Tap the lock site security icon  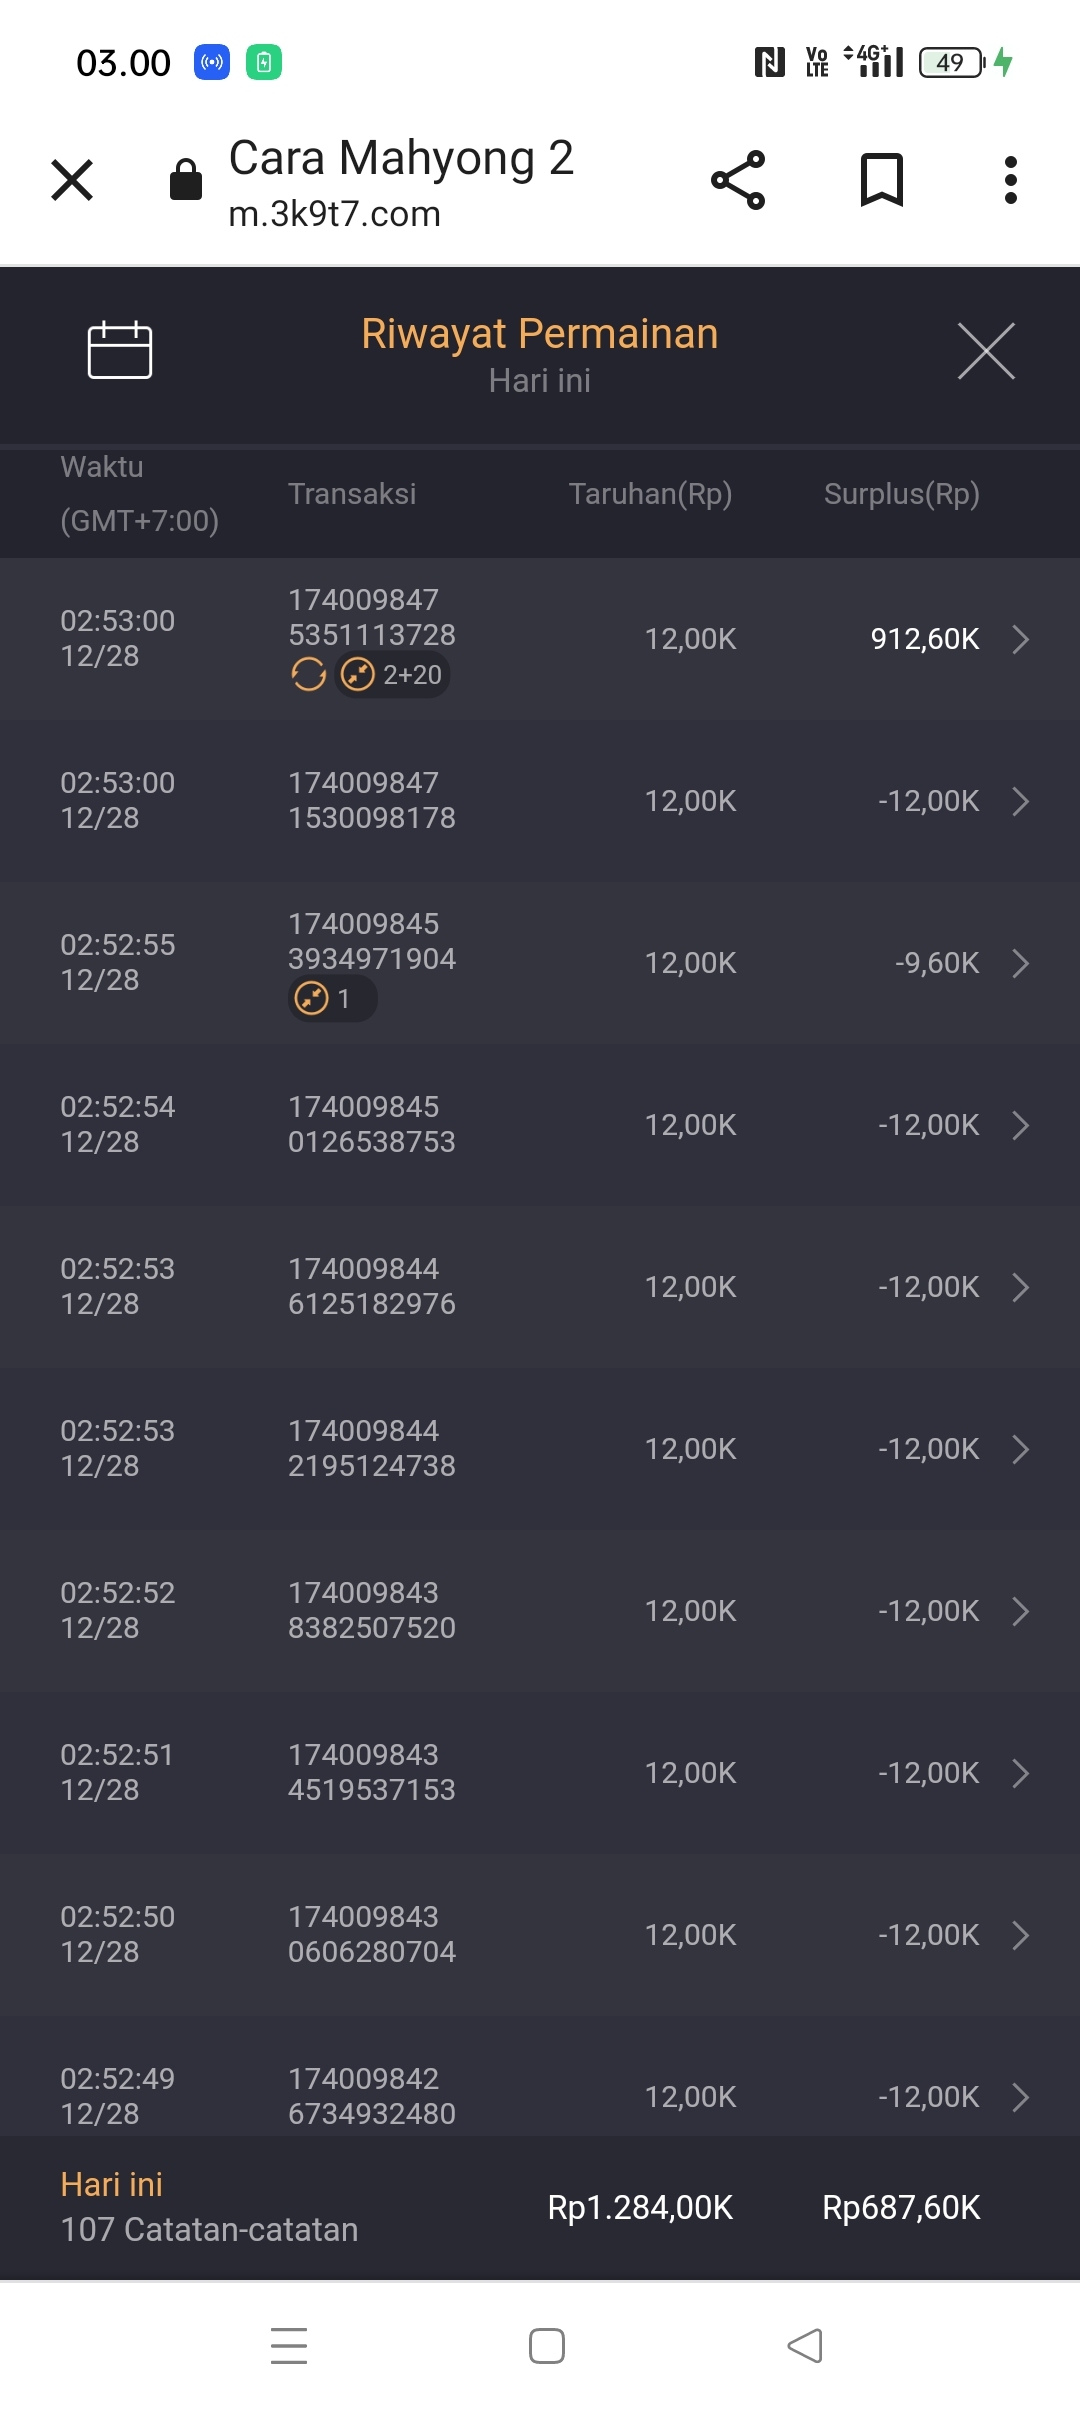[x=186, y=180]
